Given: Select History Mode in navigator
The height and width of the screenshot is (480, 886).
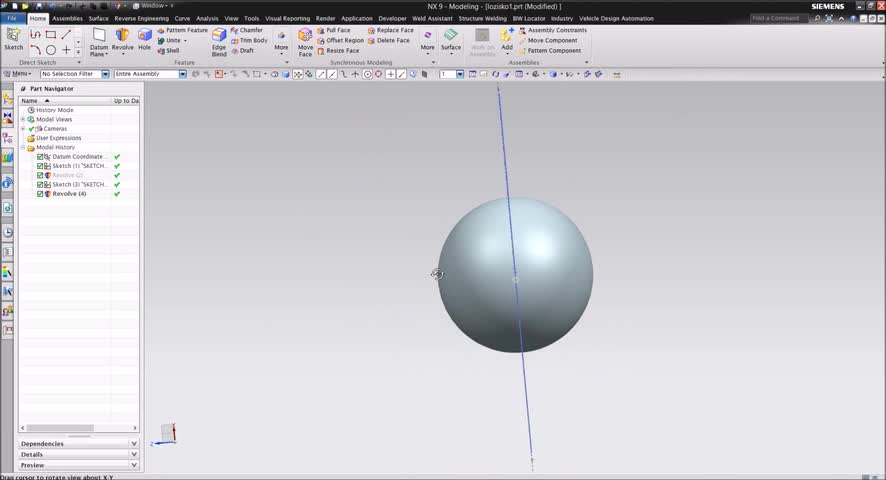Looking at the screenshot, I should (54, 110).
